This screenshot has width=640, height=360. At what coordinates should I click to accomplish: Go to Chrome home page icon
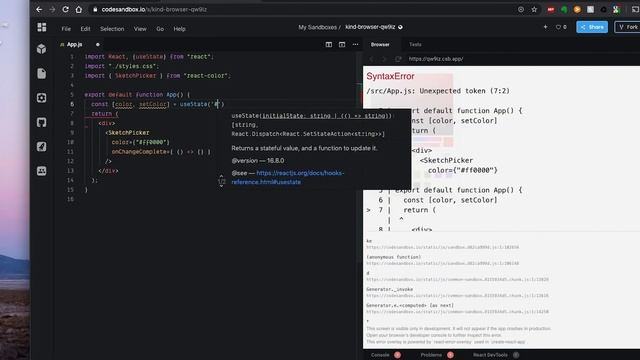(x=79, y=9)
